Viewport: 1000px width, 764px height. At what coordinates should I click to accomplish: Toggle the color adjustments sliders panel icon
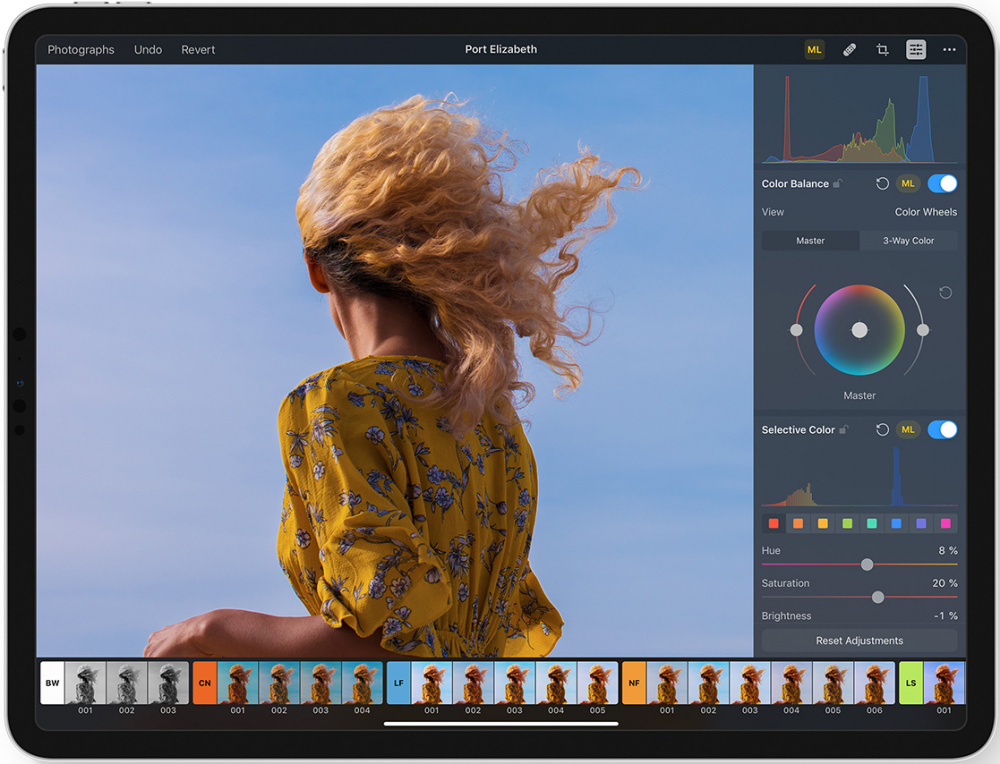click(x=916, y=50)
